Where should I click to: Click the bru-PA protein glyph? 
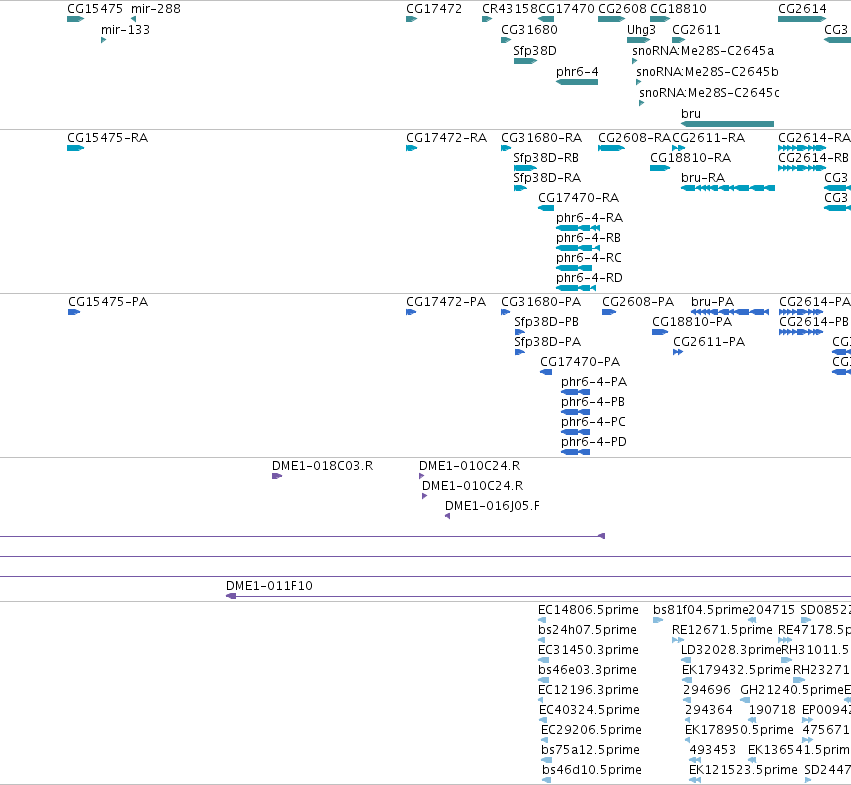pyautogui.click(x=730, y=312)
